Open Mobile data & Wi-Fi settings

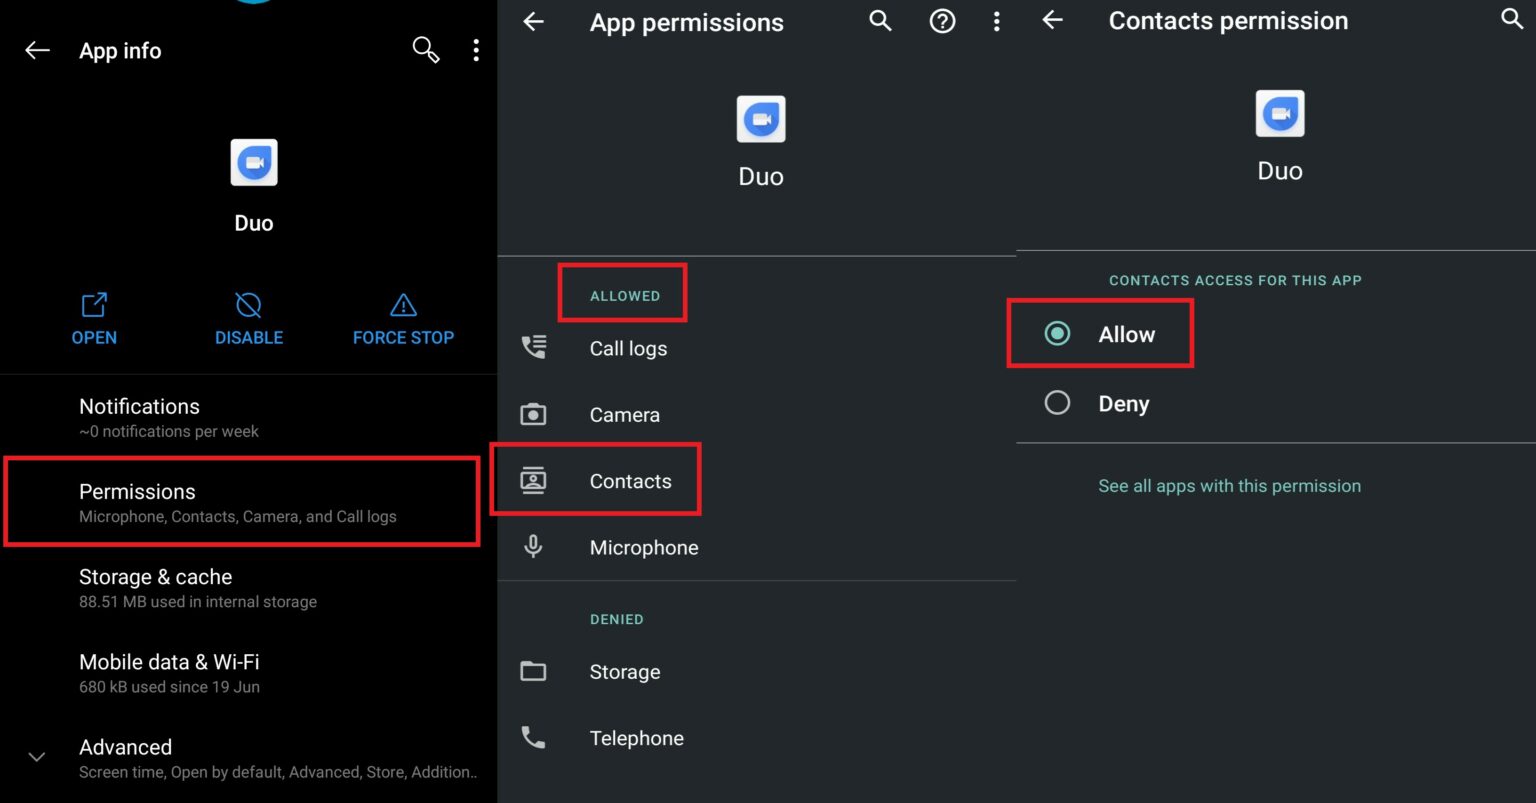pos(240,672)
